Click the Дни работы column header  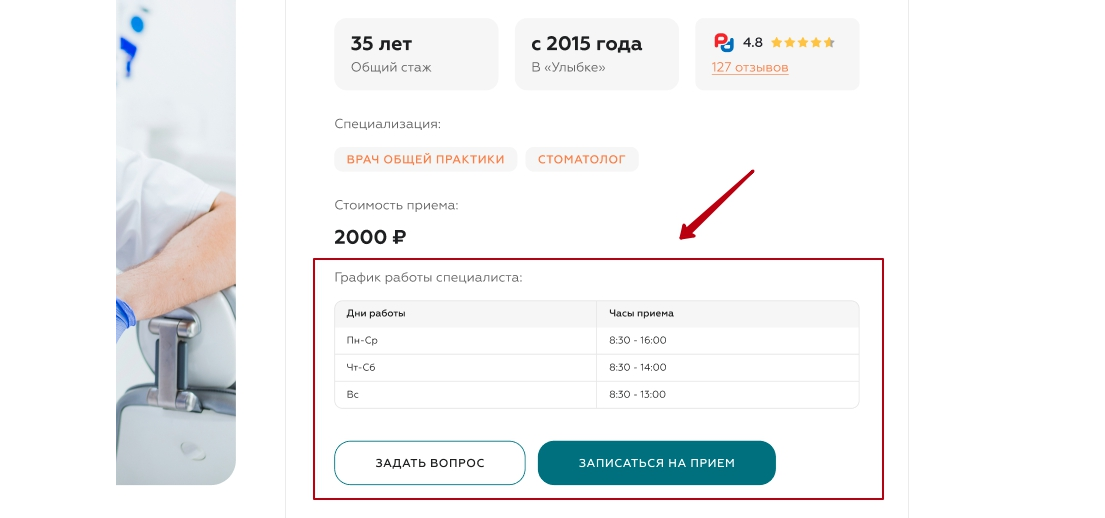pos(376,313)
